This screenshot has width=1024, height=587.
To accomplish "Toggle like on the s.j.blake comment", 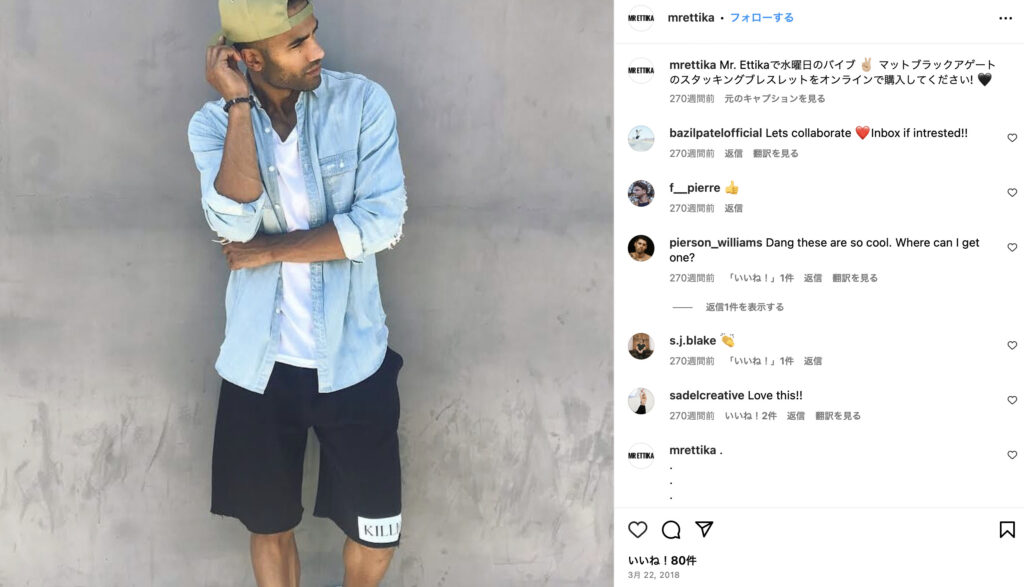I will coord(1012,345).
